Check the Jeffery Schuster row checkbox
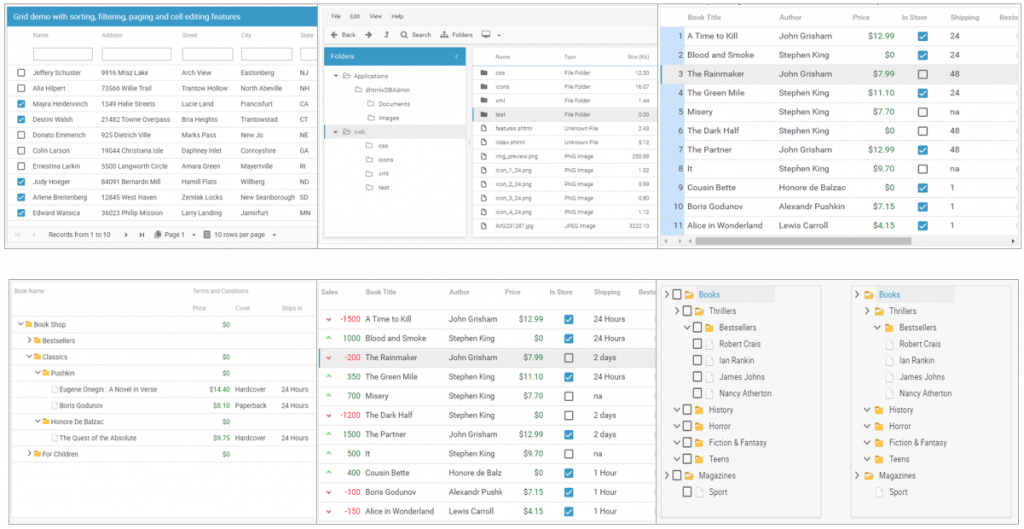 (x=21, y=72)
